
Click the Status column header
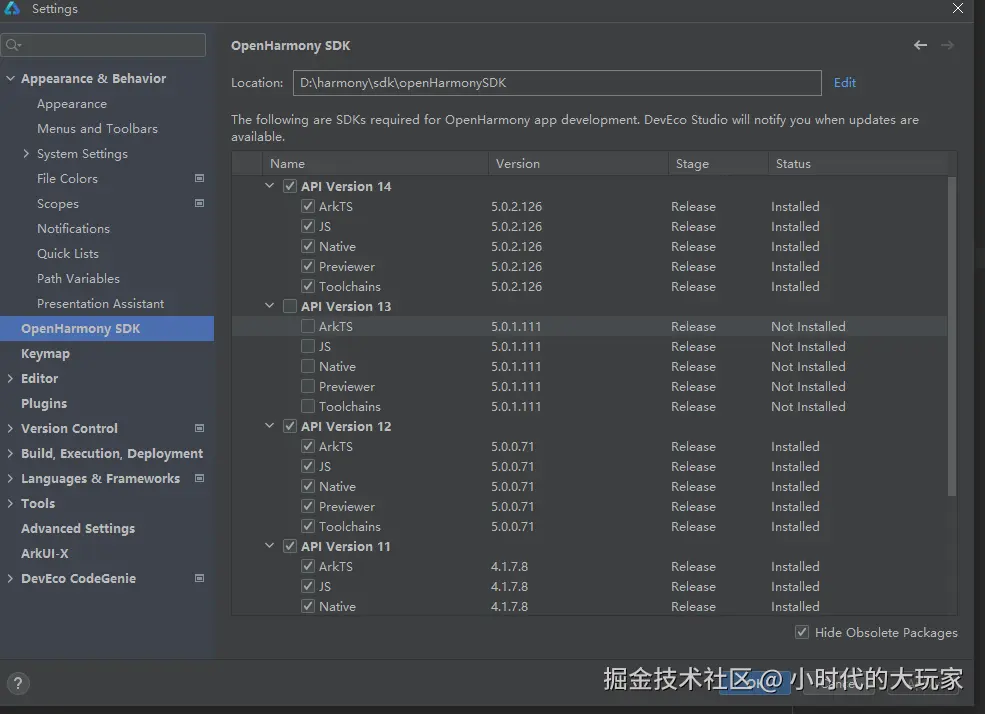tap(858, 163)
